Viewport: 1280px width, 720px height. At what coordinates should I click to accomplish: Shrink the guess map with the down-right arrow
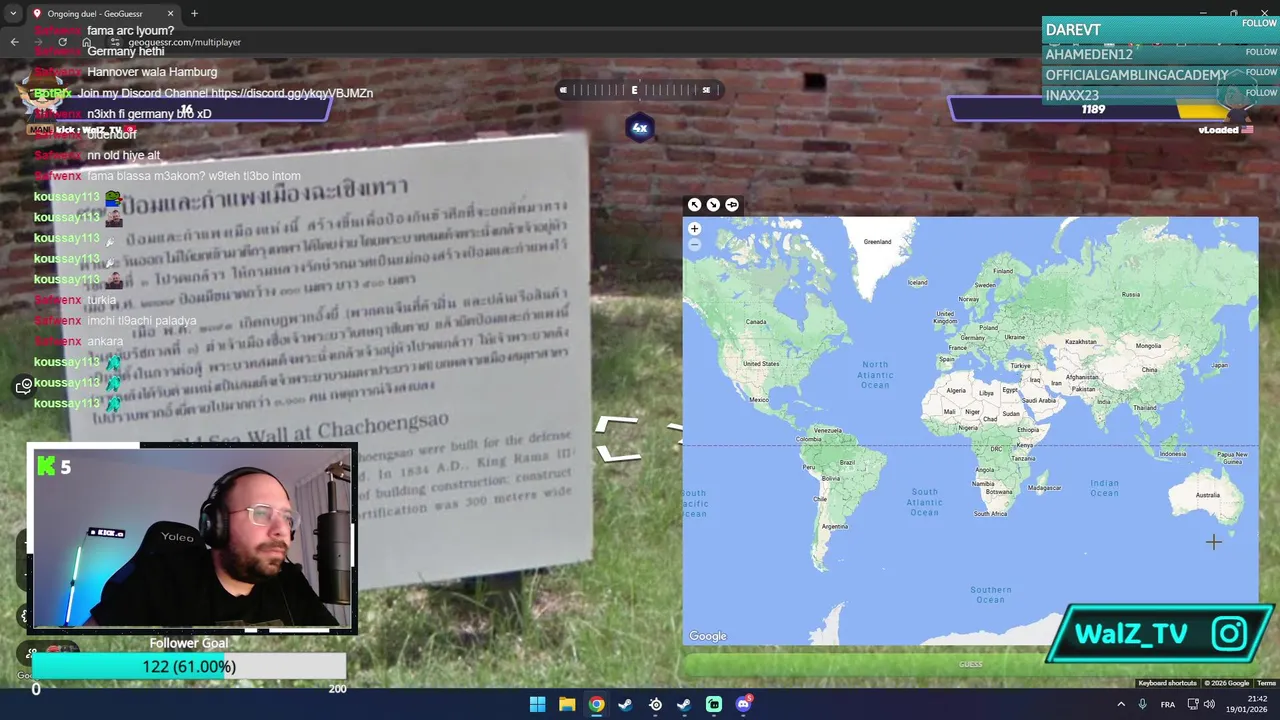tap(713, 205)
